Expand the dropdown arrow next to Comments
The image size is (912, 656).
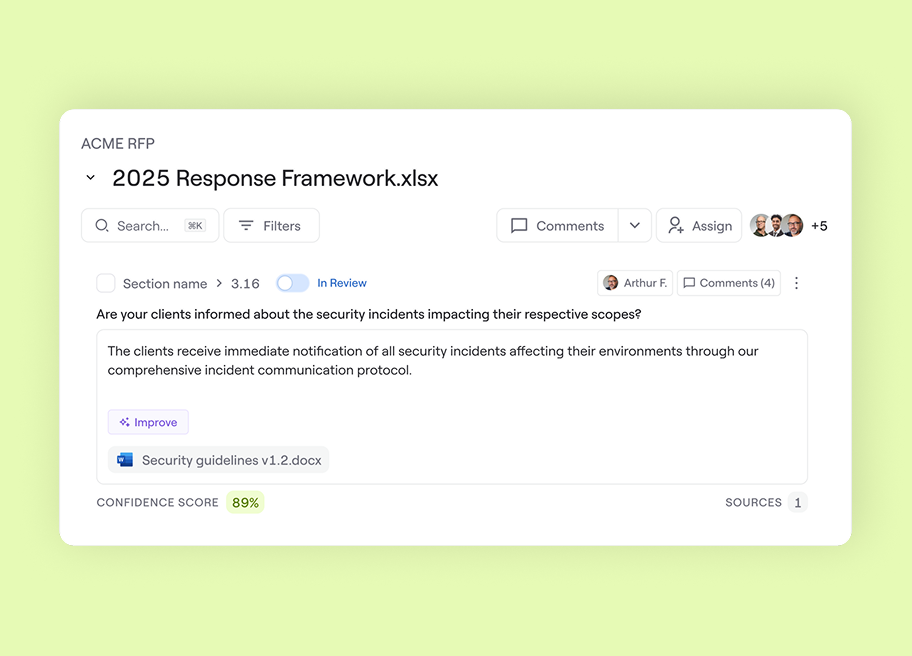point(634,225)
